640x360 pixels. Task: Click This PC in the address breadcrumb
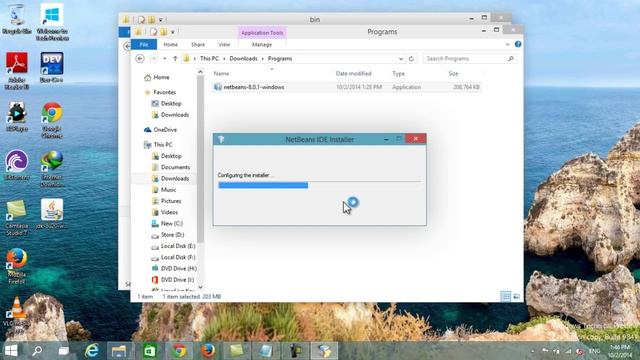(209, 59)
